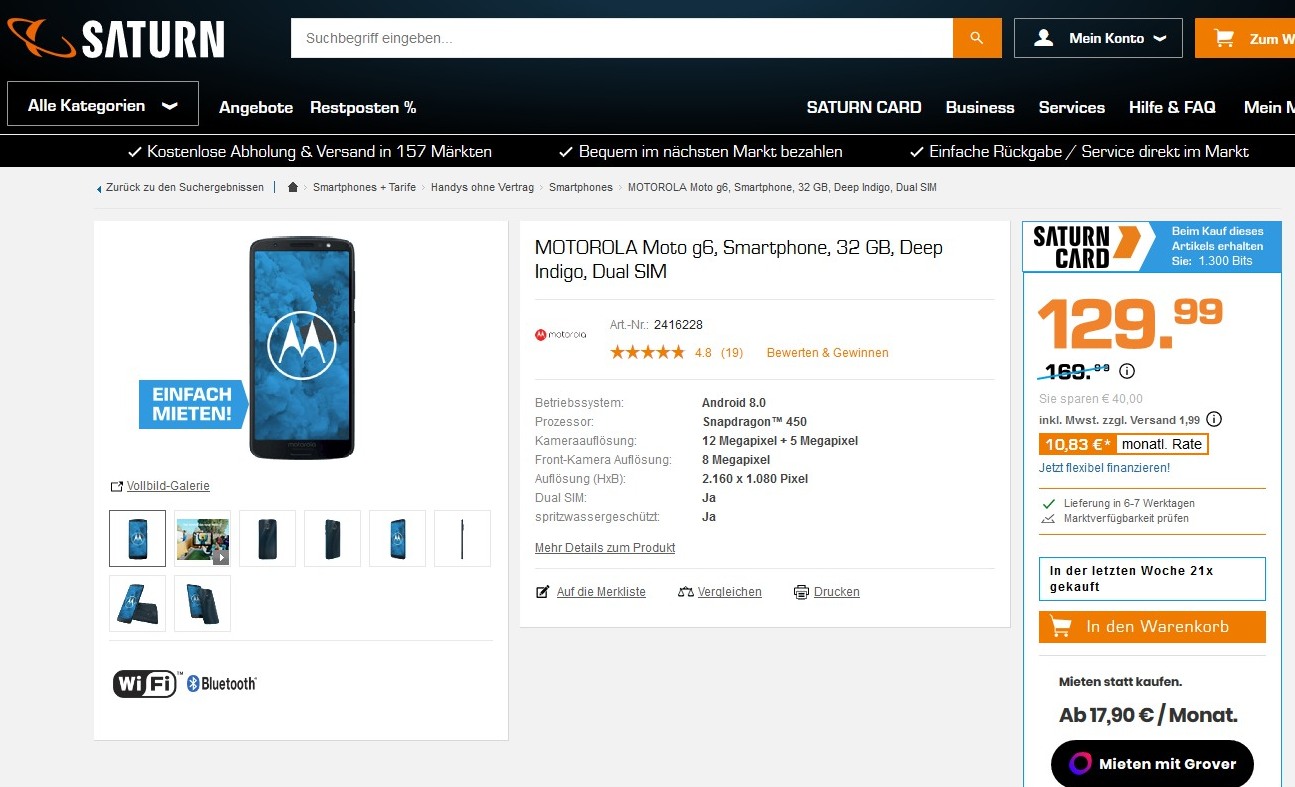
Task: Open the Angebote menu item
Action: click(x=256, y=107)
